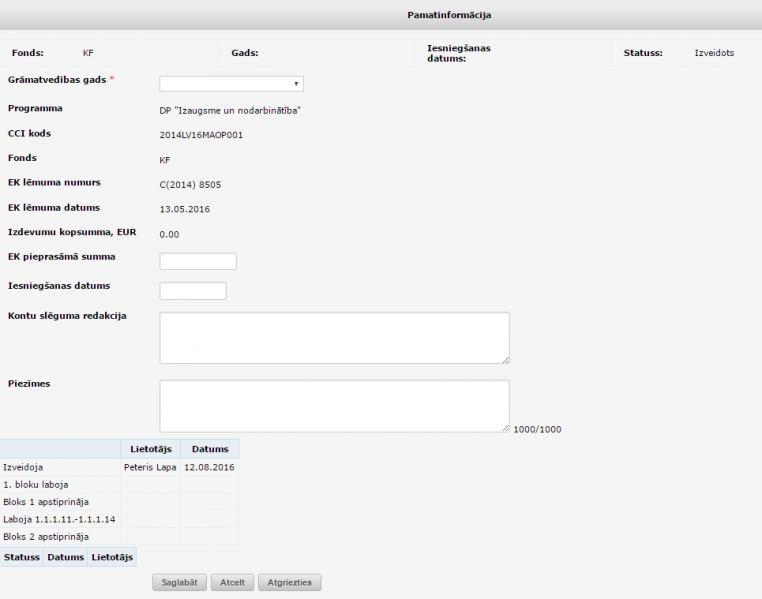Click the Datums header beside the Statuss header
Viewport: 762px width, 599px height.
(65, 557)
